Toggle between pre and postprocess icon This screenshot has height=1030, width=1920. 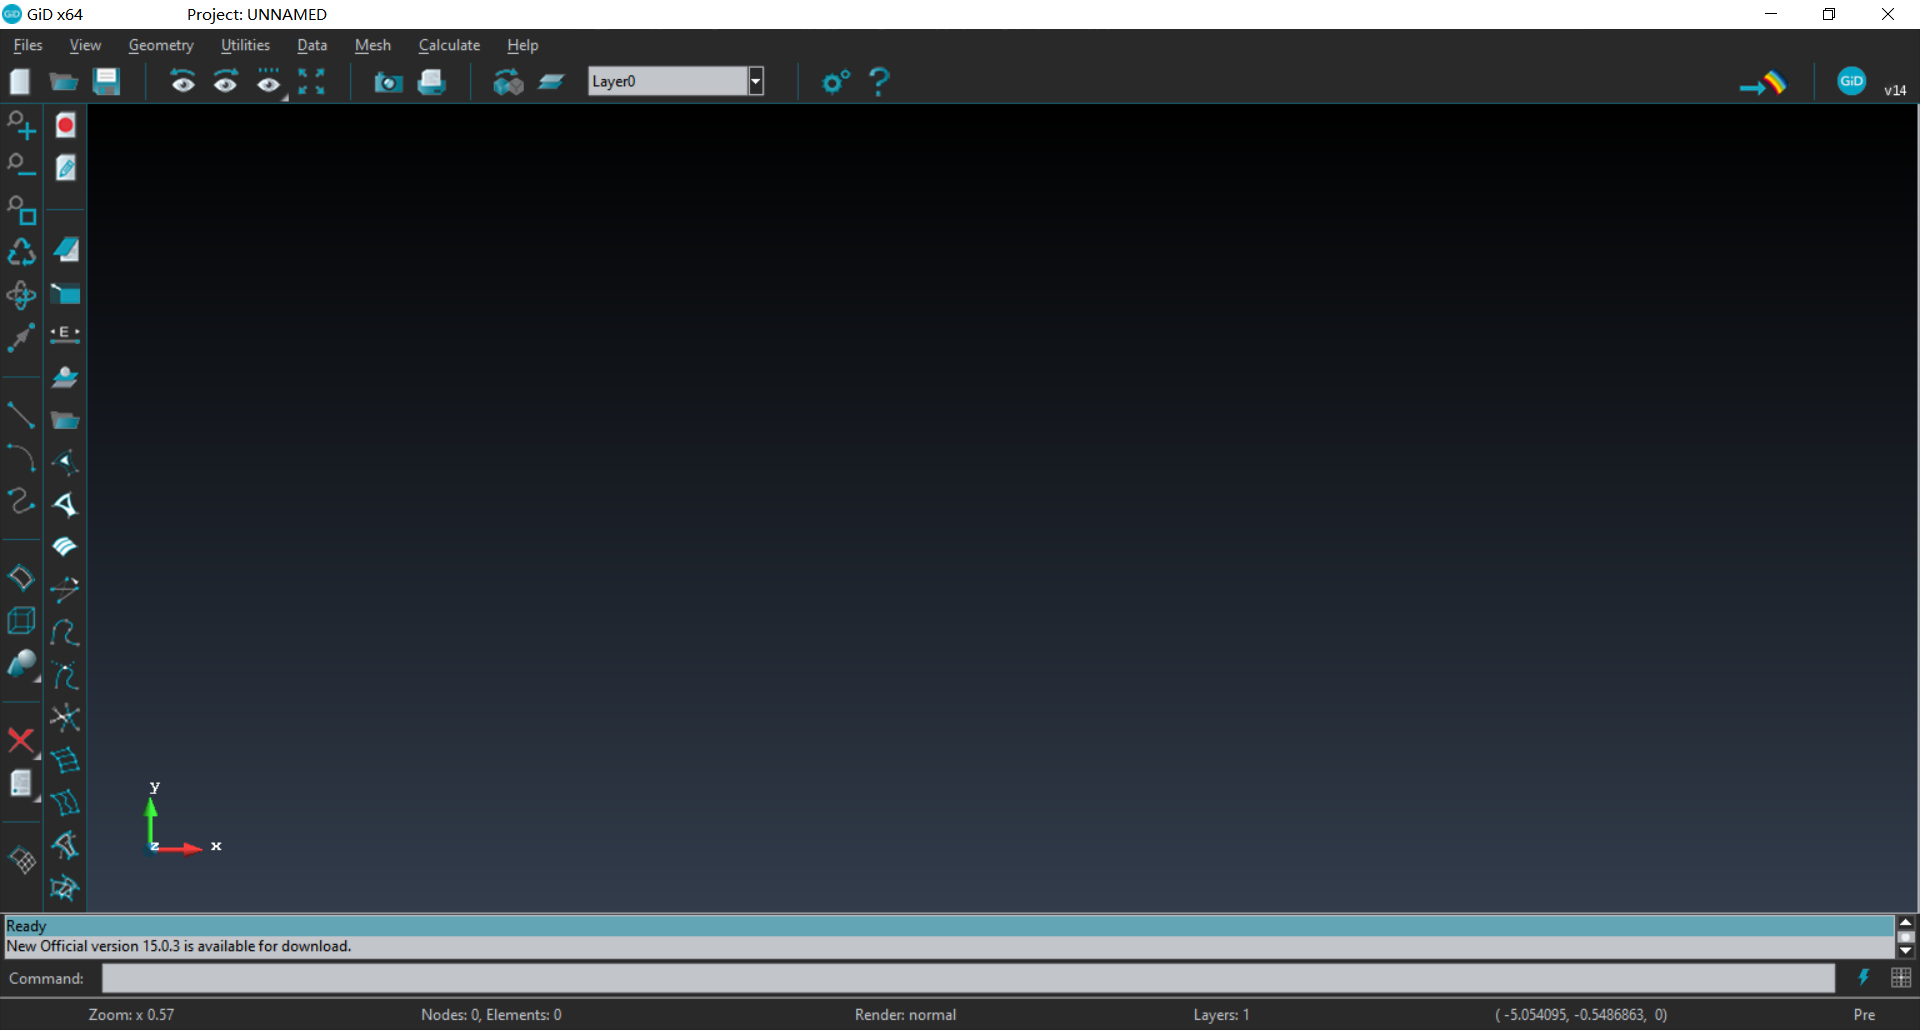pyautogui.click(x=1763, y=83)
